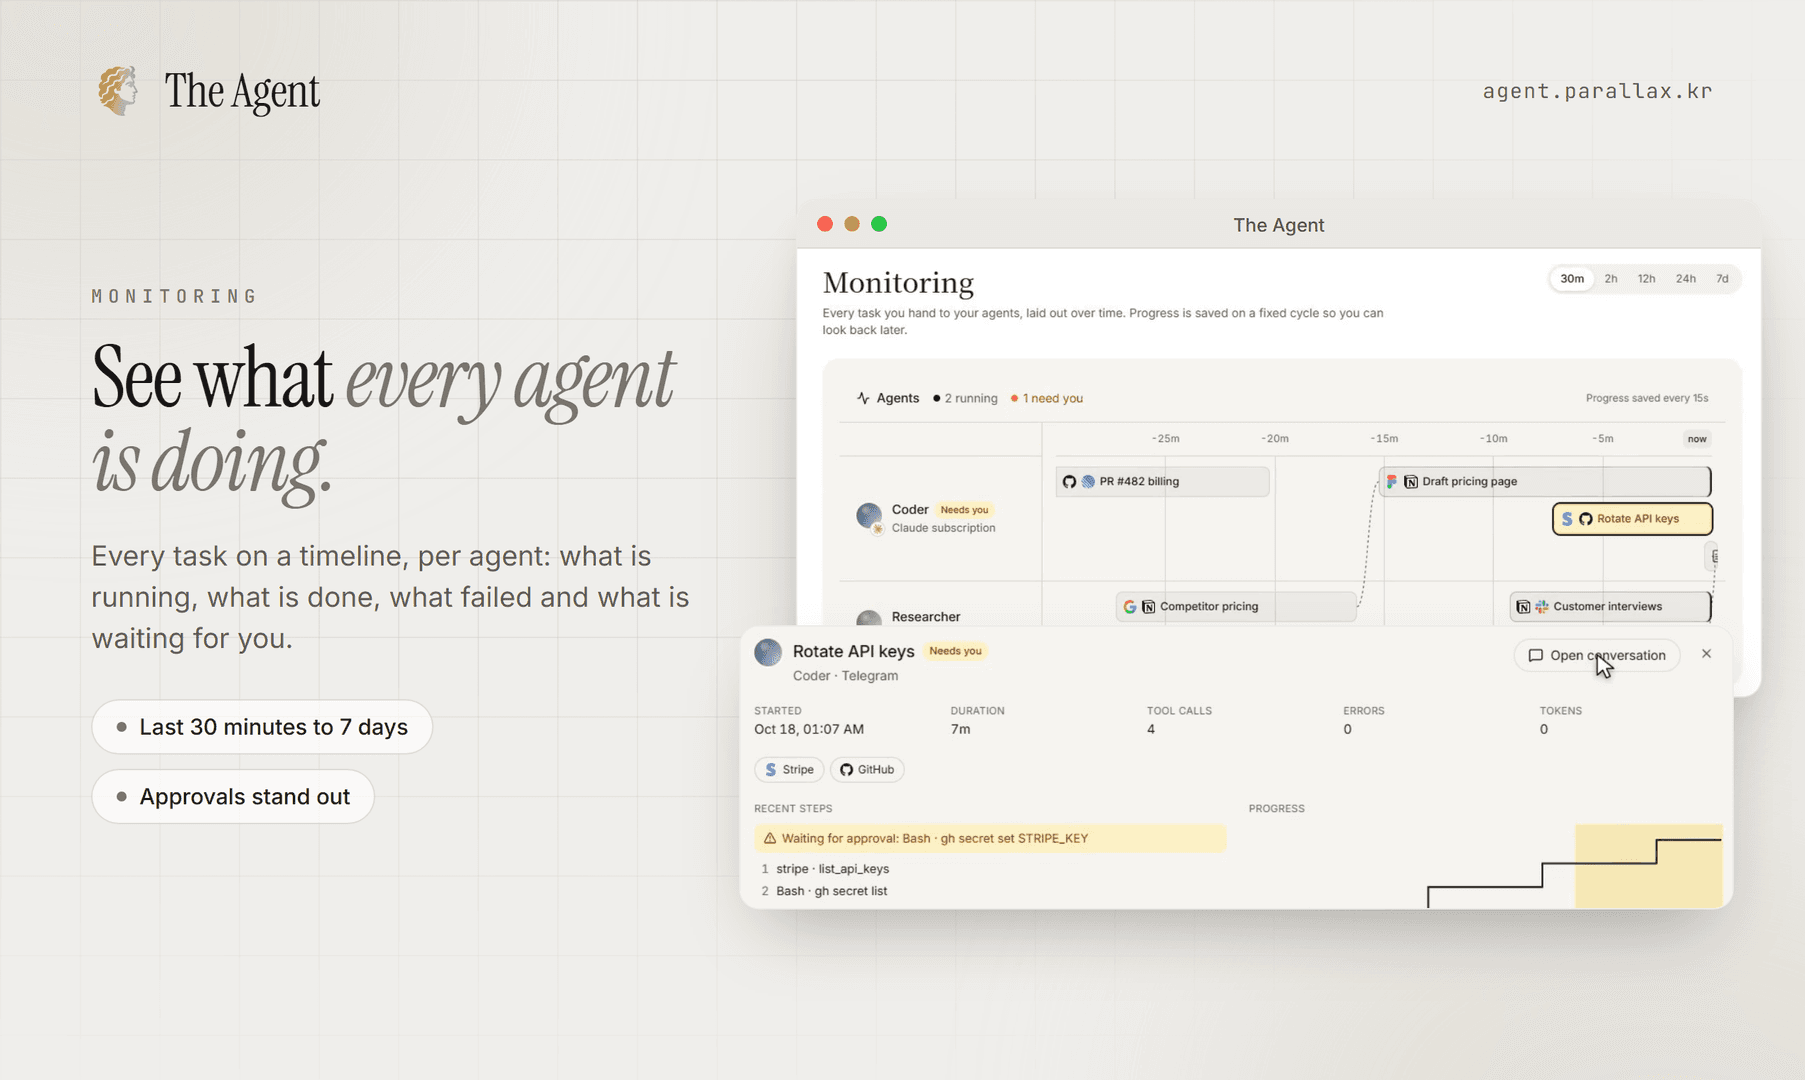Click the GitHub icon on PR #482 billing
The image size is (1805, 1080).
pyautogui.click(x=1069, y=481)
